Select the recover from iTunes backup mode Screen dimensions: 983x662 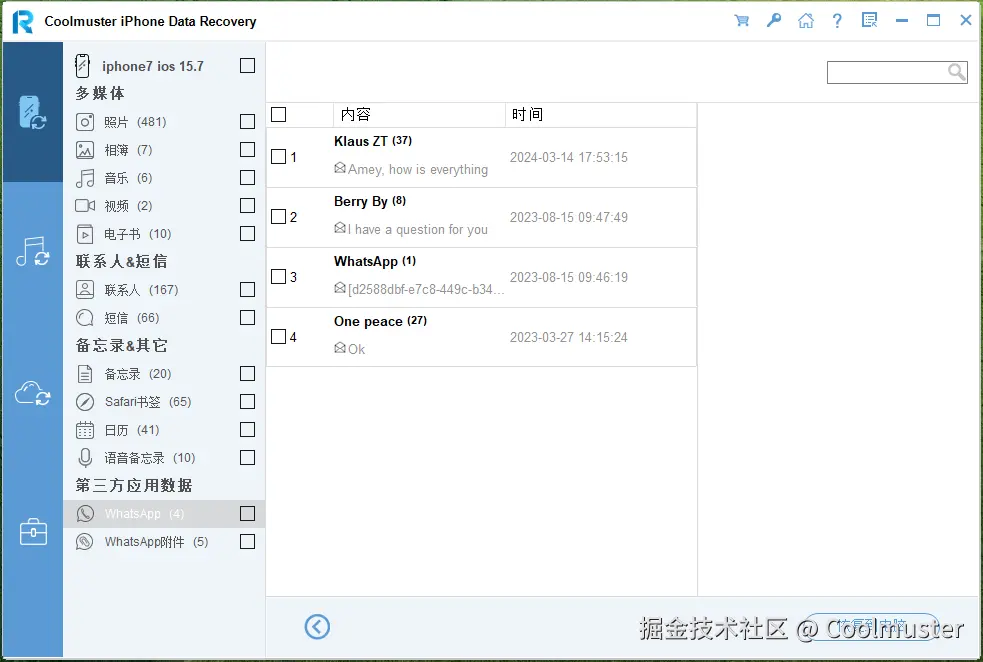(33, 251)
